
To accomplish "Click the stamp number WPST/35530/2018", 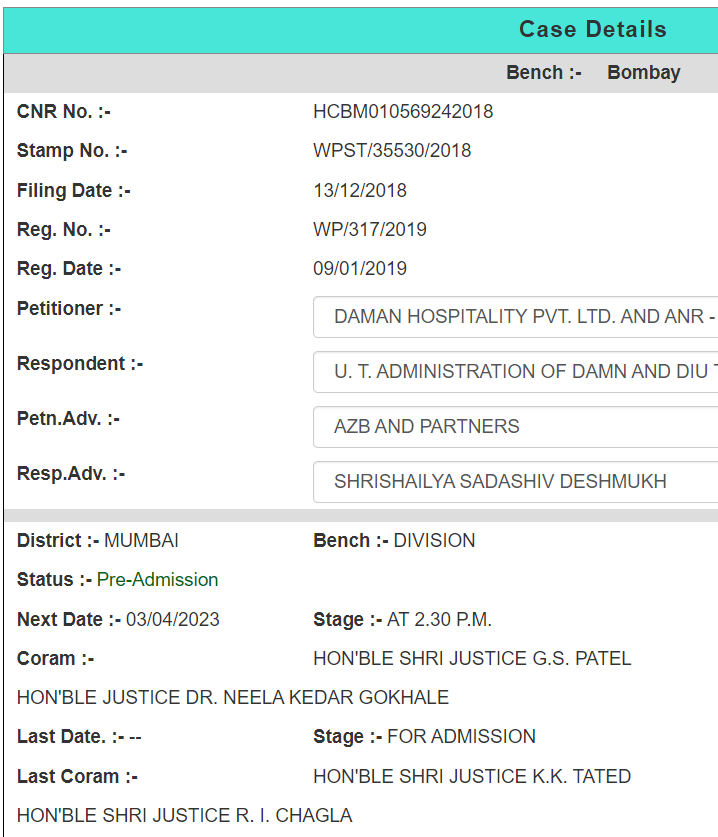I will pos(392,151).
